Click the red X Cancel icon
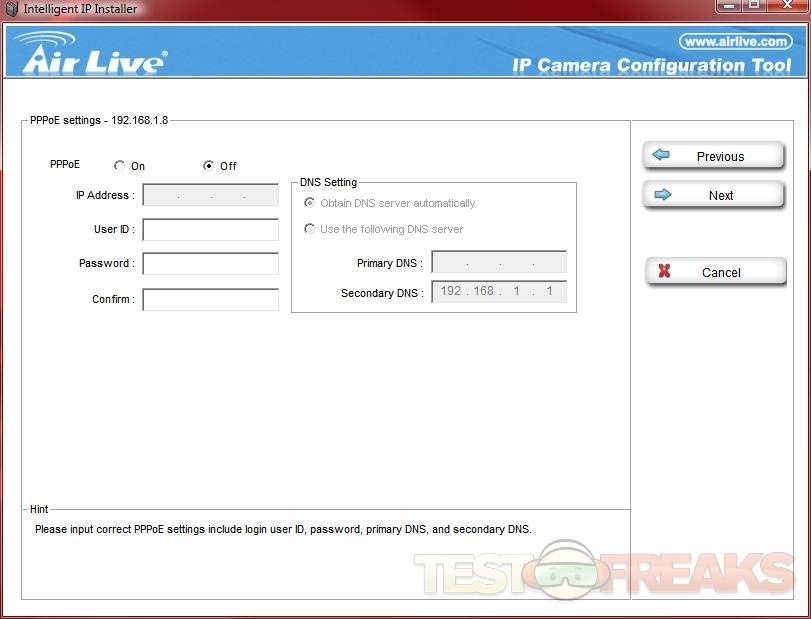The height and width of the screenshot is (619, 811). pos(664,272)
